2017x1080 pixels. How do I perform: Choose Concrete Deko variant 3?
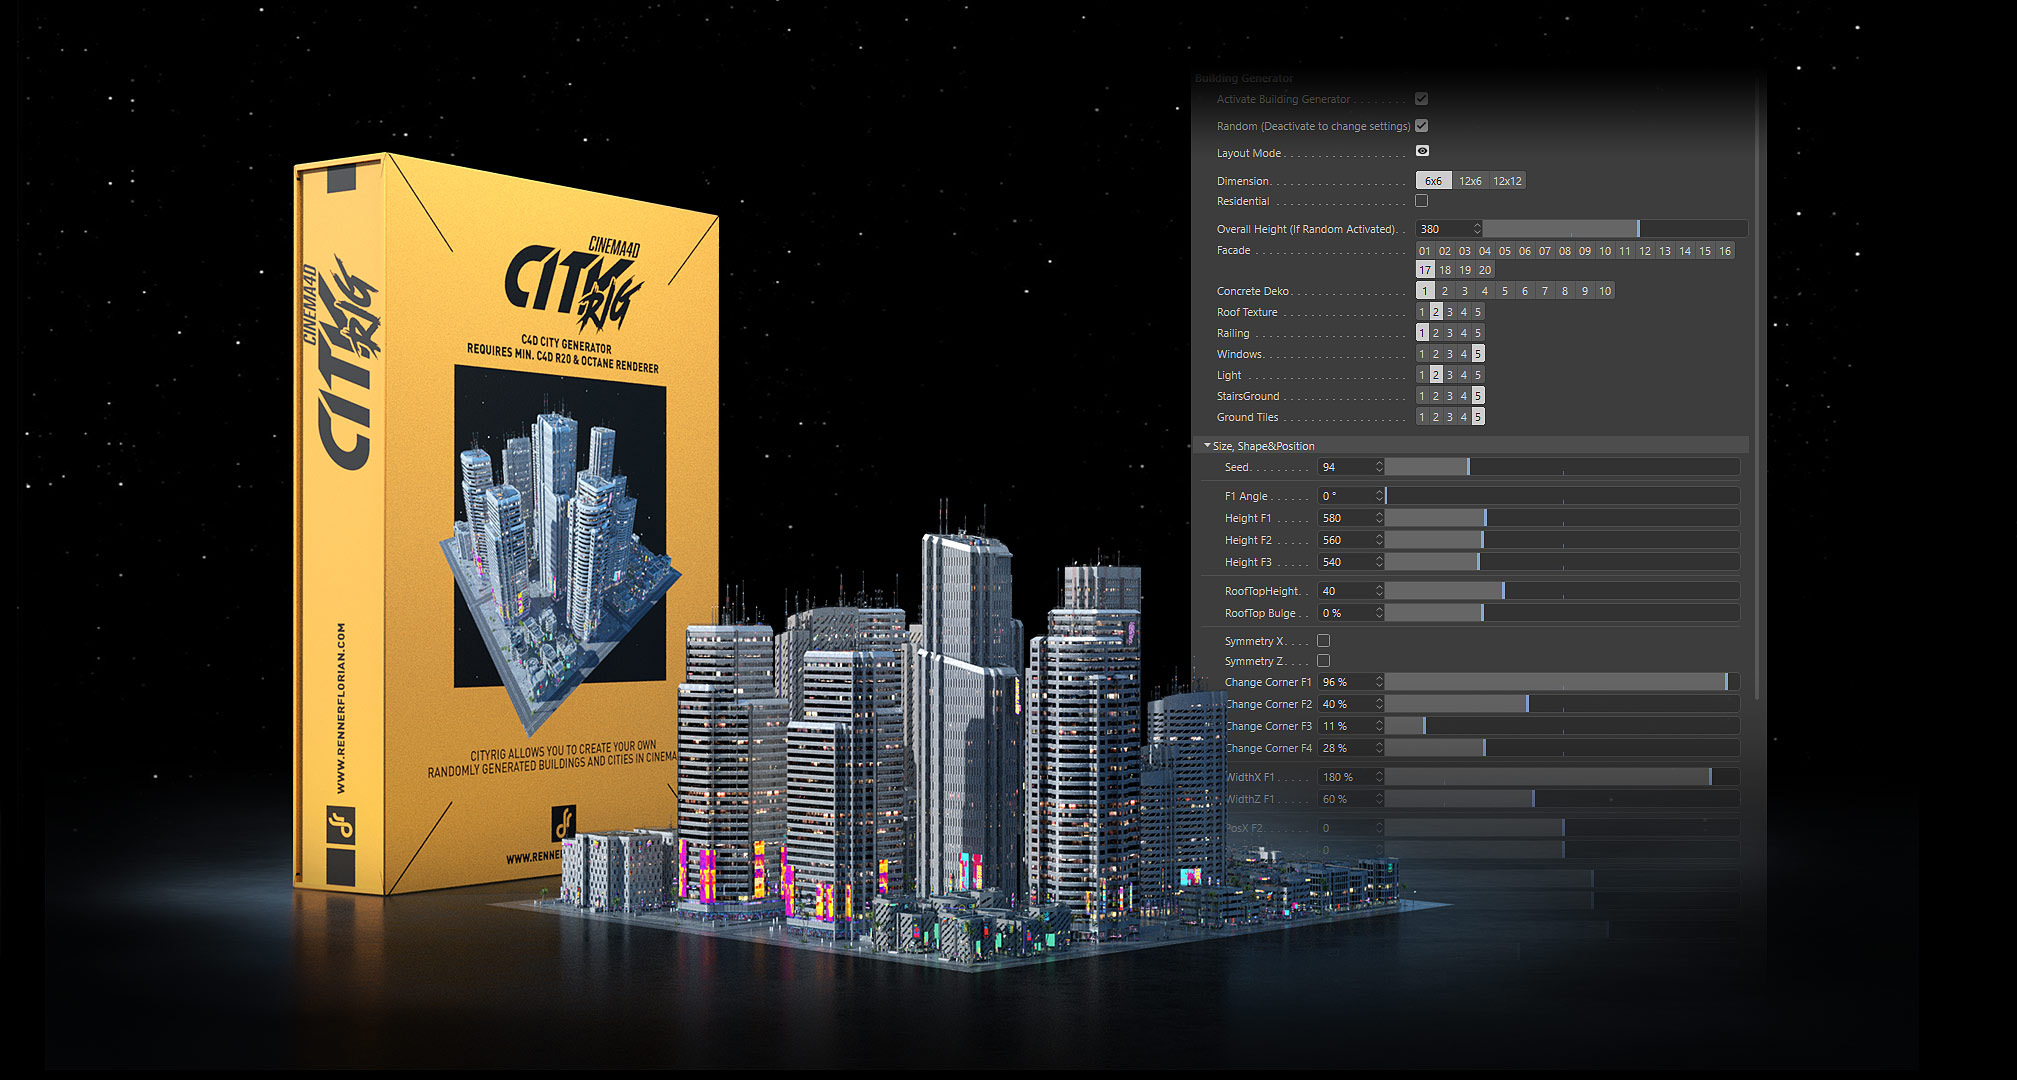point(1465,291)
